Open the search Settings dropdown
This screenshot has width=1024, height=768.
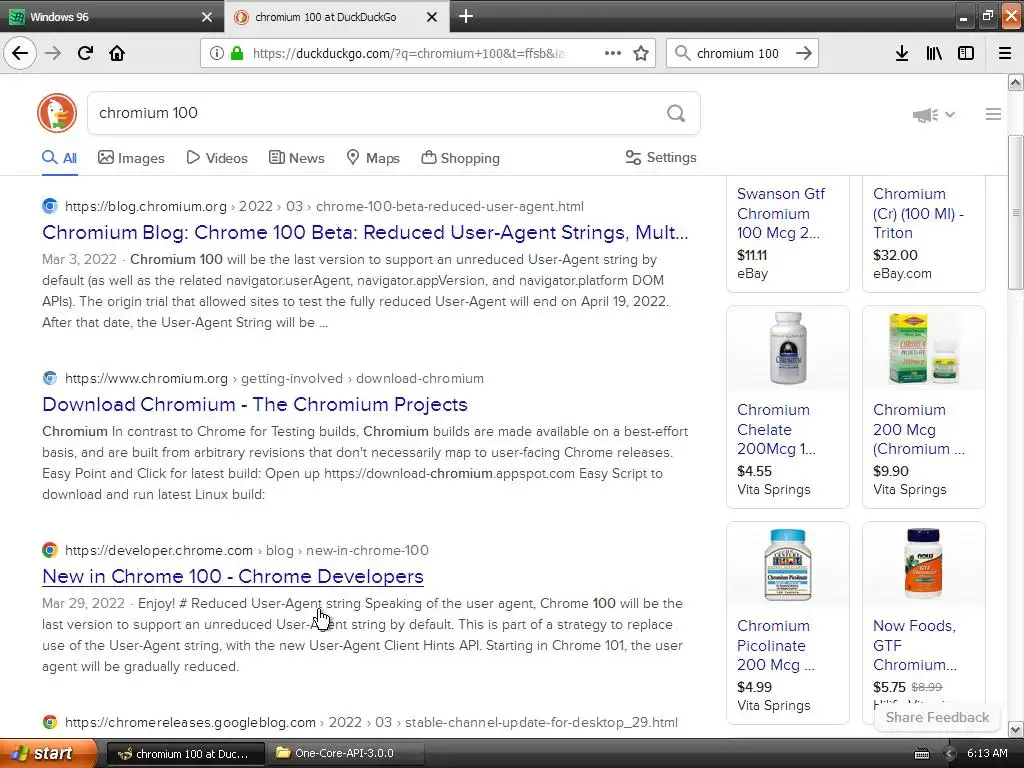(661, 157)
